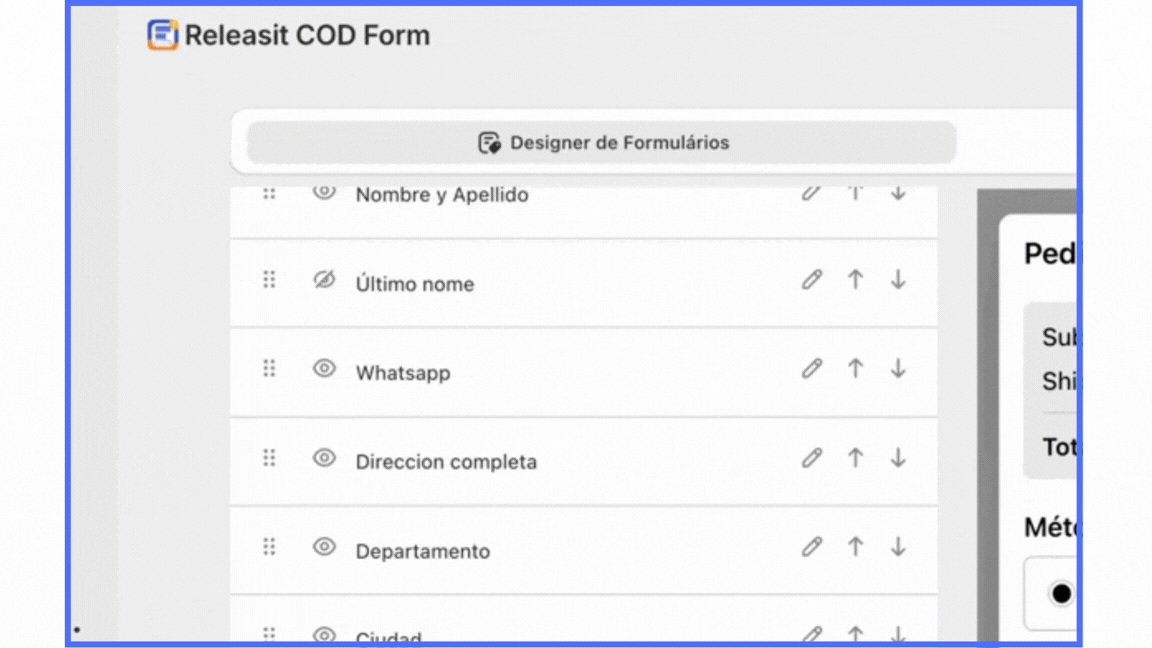Click the Direccion completa field label
Image resolution: width=1152 pixels, height=648 pixels.
(446, 462)
